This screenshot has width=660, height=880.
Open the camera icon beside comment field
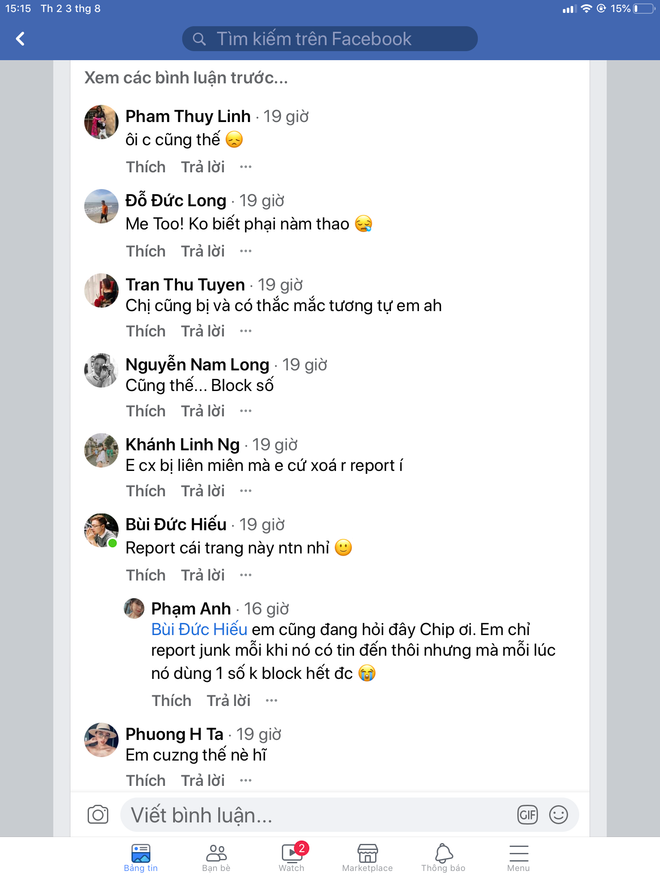point(98,815)
